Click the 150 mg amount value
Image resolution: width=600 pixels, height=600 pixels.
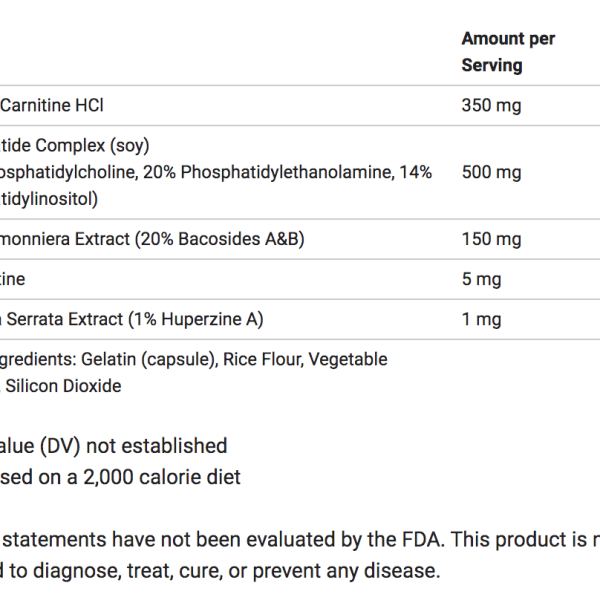491,239
